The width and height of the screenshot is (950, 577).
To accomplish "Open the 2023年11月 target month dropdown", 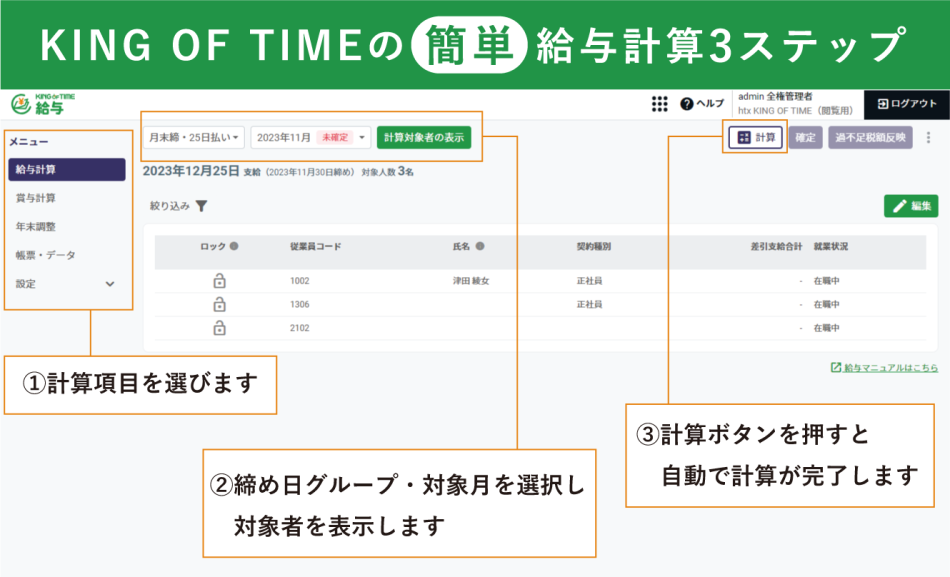I will (310, 137).
